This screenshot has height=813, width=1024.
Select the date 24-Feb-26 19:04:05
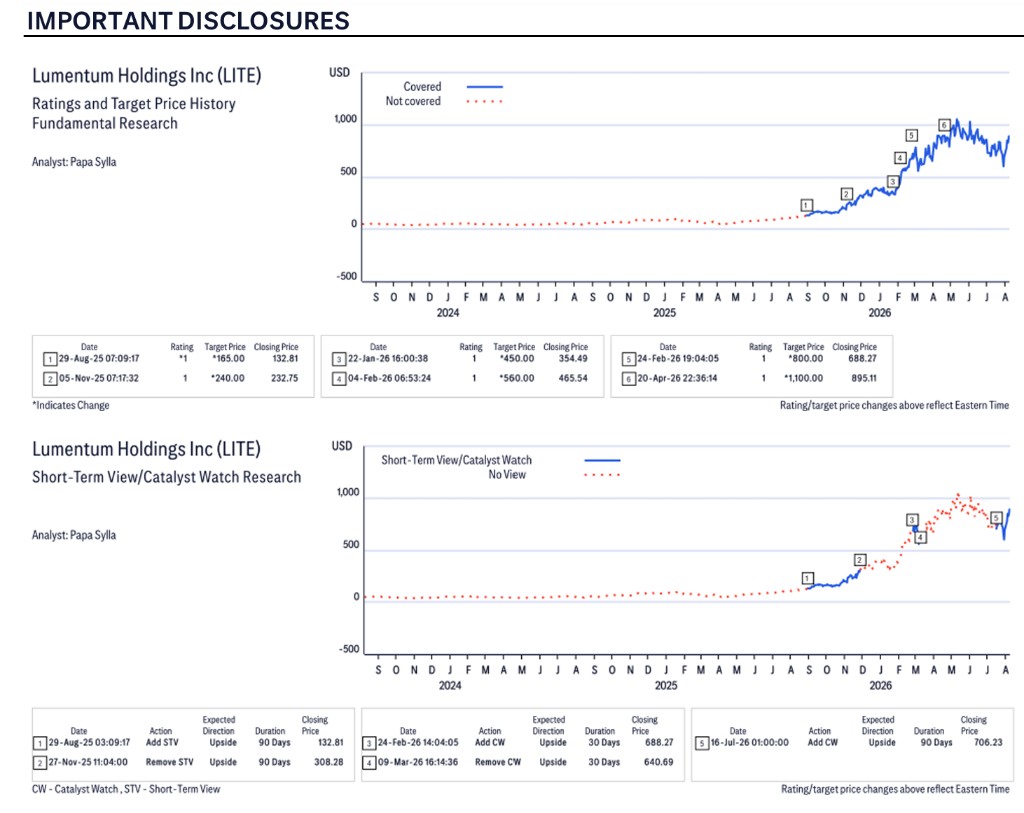pos(678,359)
